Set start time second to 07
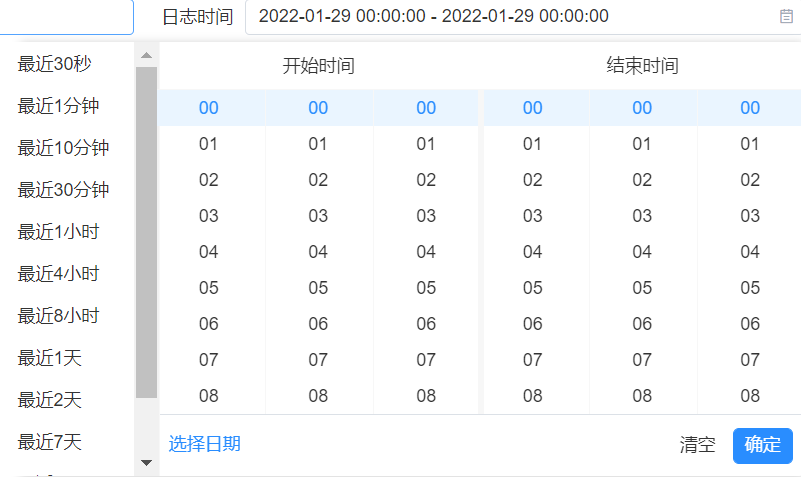801x477 pixels. pos(426,360)
